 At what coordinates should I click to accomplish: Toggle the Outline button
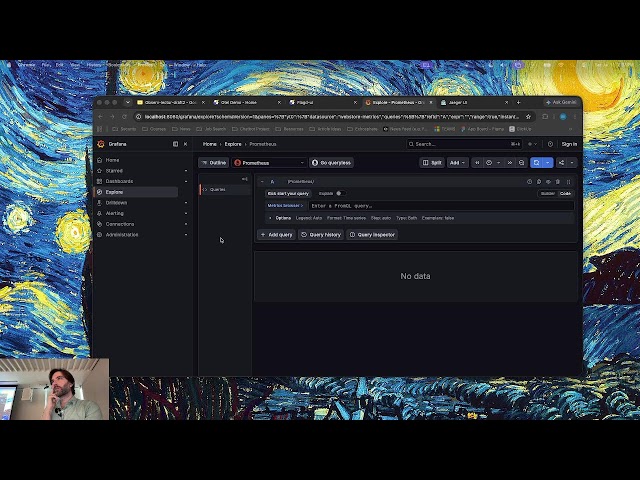click(x=213, y=163)
